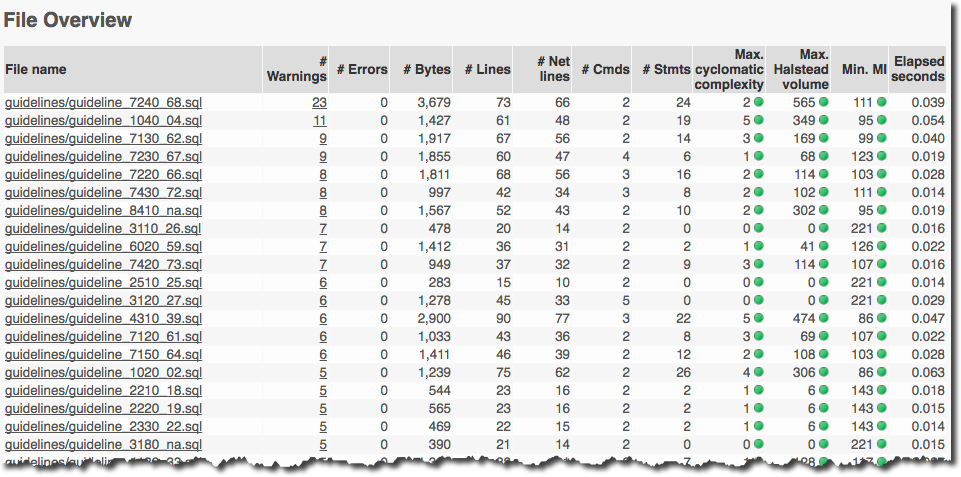961x477 pixels.
Task: Open guidelines/guideline_8410_na.sql file link
Action: pyautogui.click(x=104, y=210)
